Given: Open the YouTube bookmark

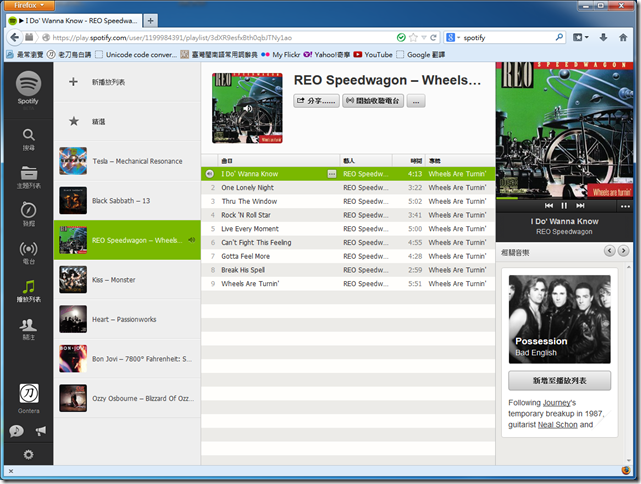Looking at the screenshot, I should (x=373, y=54).
